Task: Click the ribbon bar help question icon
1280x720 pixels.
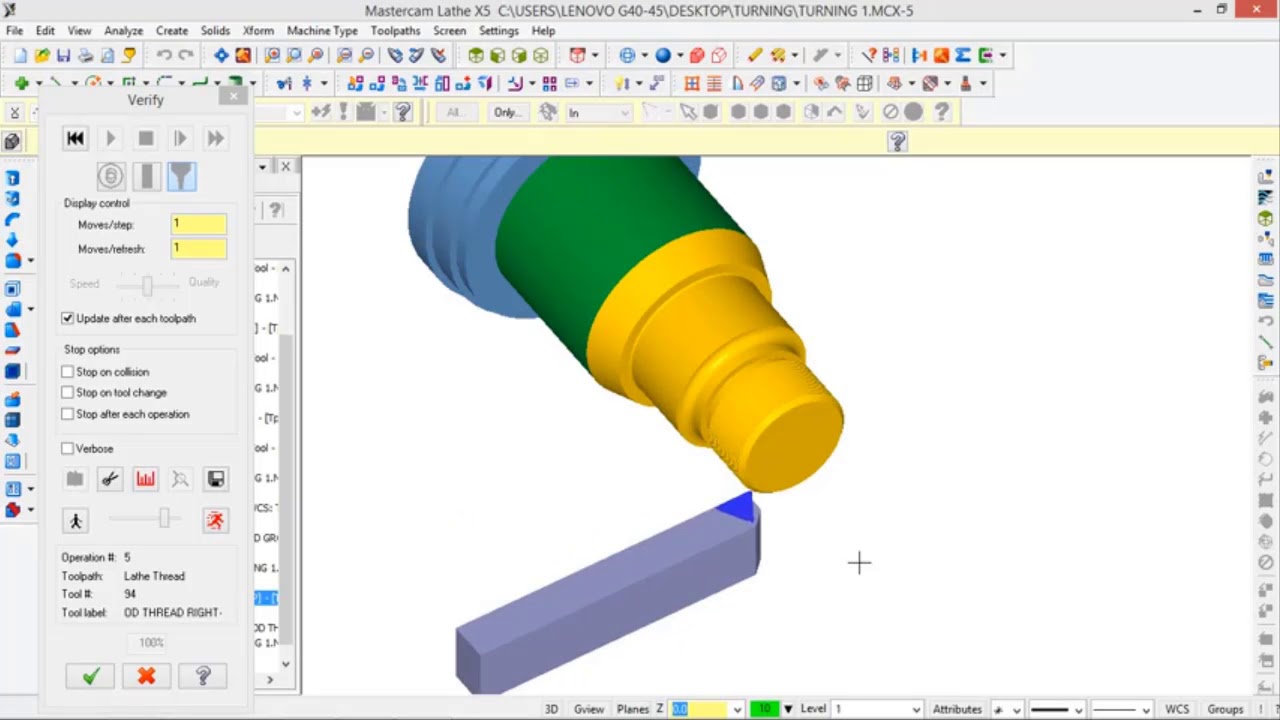Action: tap(898, 143)
